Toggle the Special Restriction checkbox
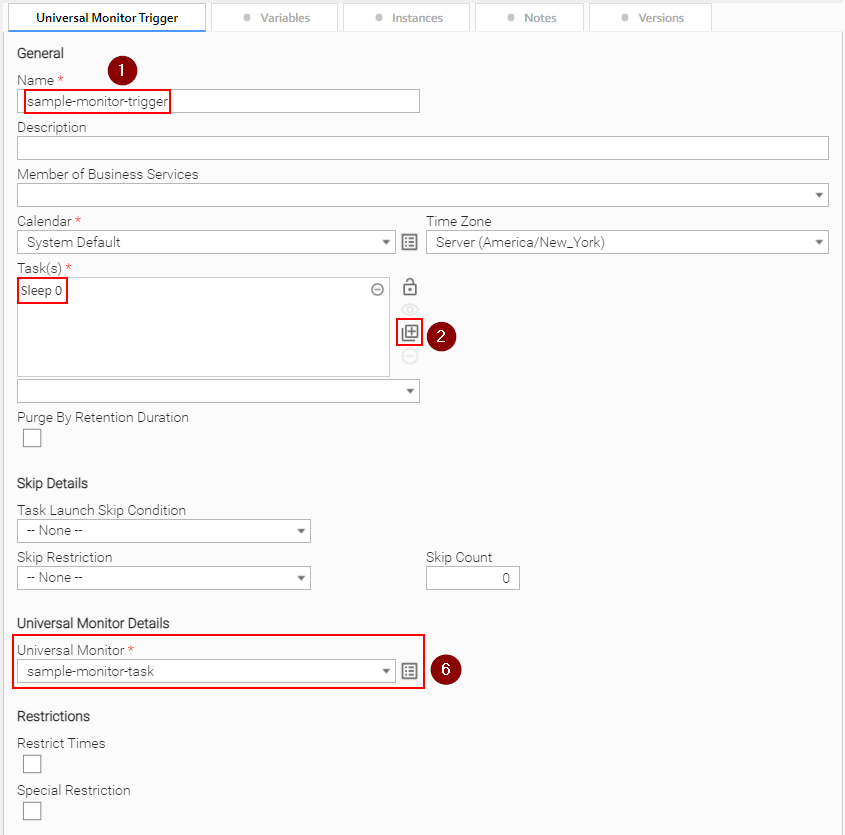 coord(32,811)
